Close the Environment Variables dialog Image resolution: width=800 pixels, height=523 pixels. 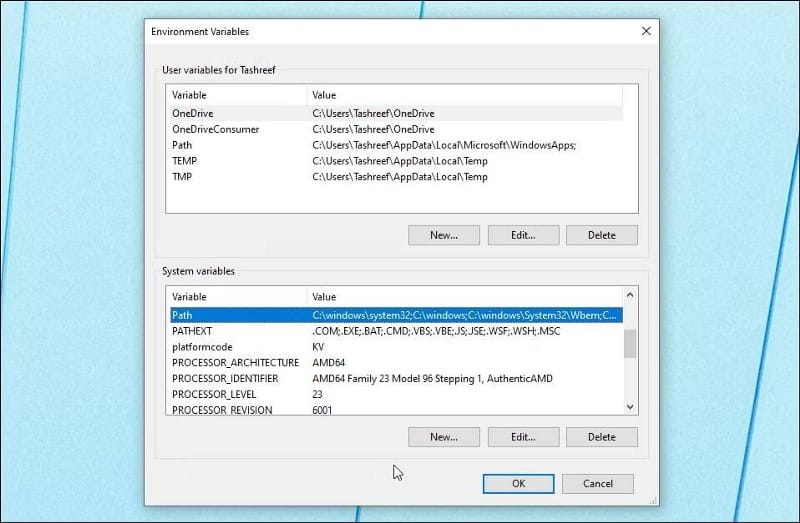(646, 31)
